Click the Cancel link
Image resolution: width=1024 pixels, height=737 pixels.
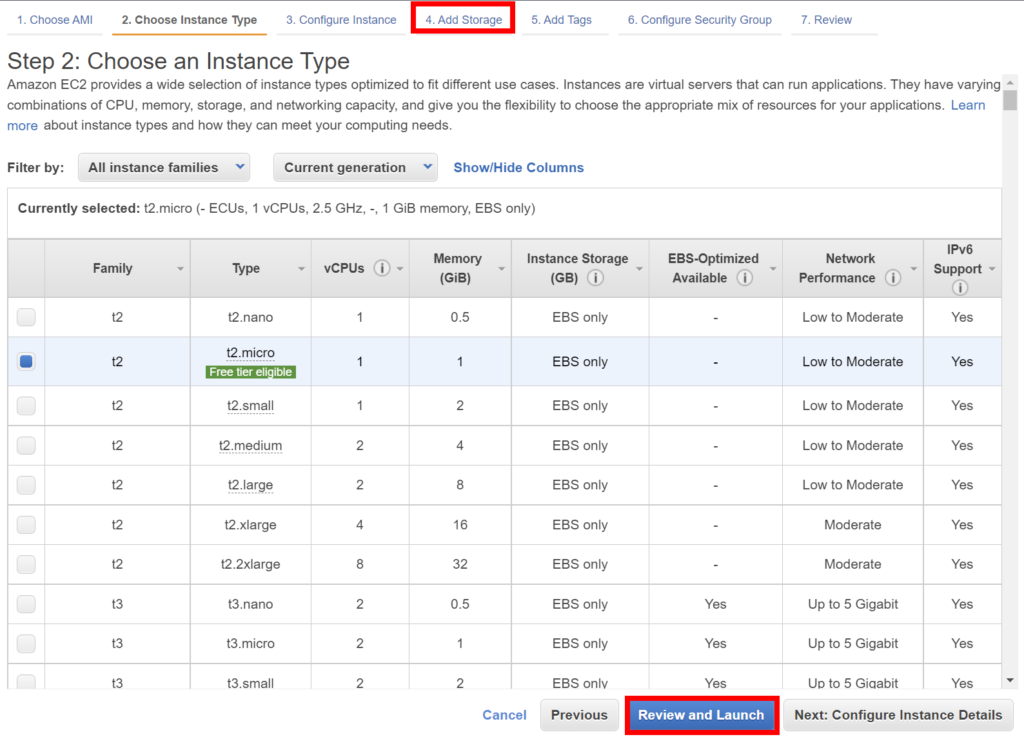(x=504, y=715)
